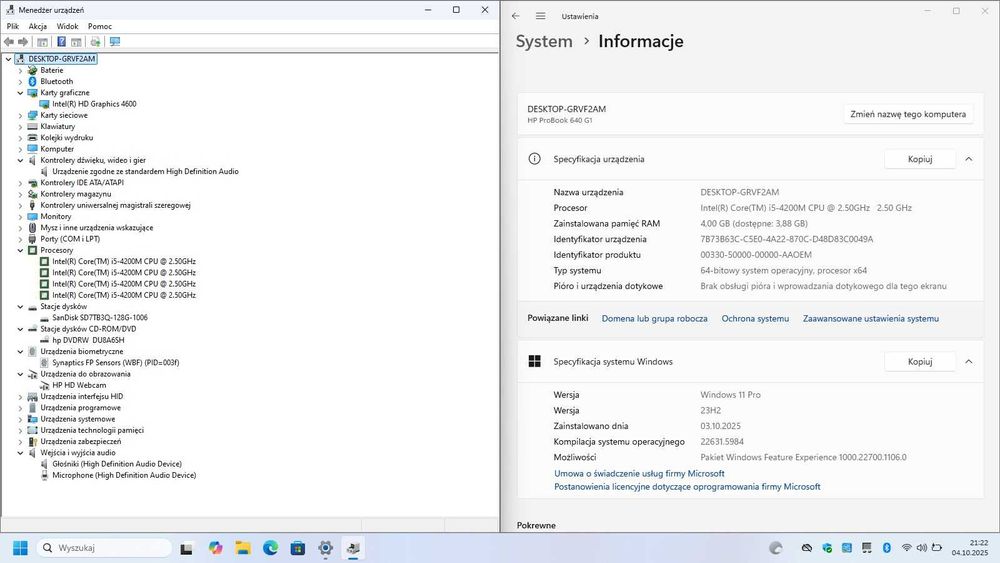Go back with the Settings back arrow

pyautogui.click(x=516, y=16)
